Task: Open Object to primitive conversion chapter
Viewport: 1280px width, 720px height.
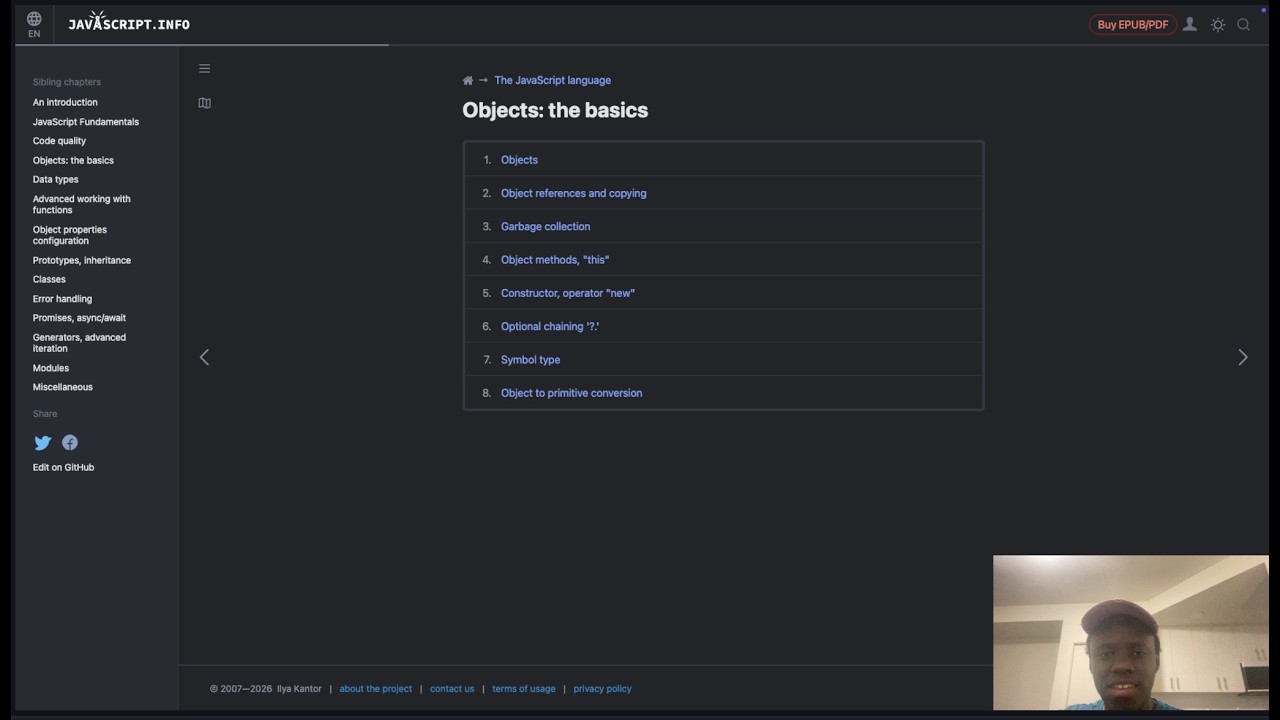Action: pos(571,393)
